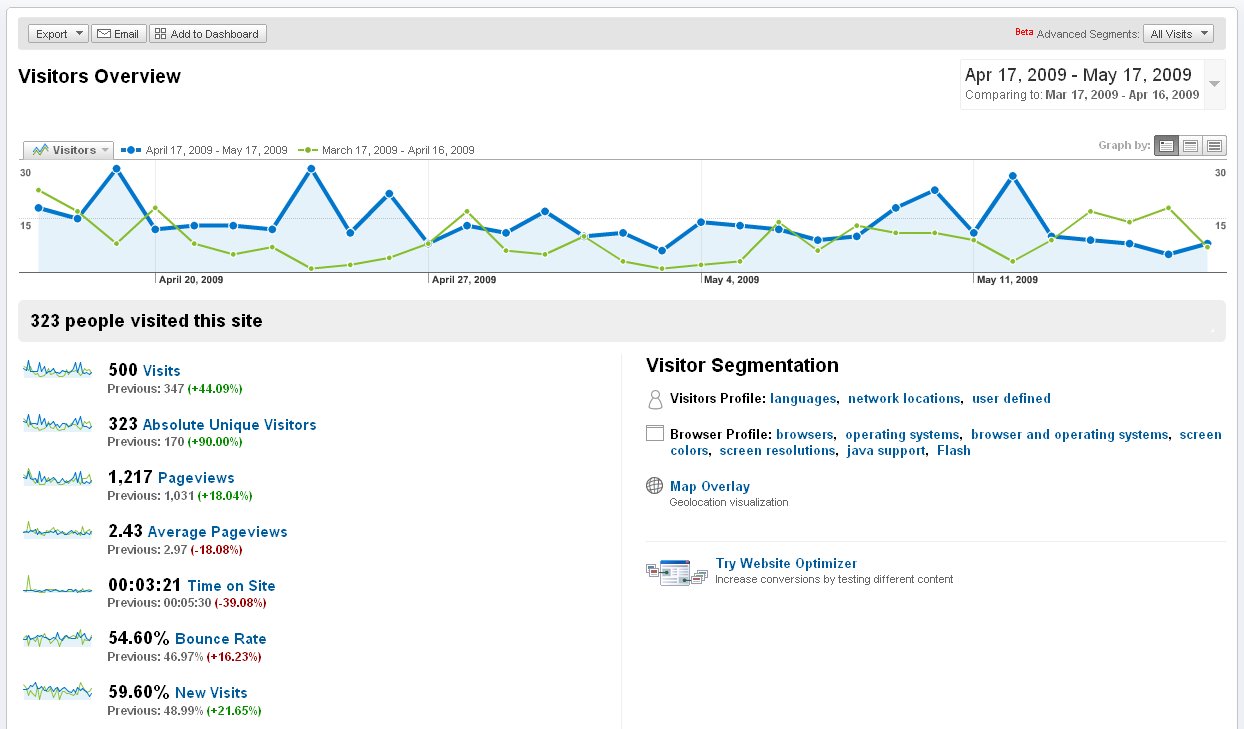
Task: Open Average Pageviews report link
Action: tap(217, 532)
